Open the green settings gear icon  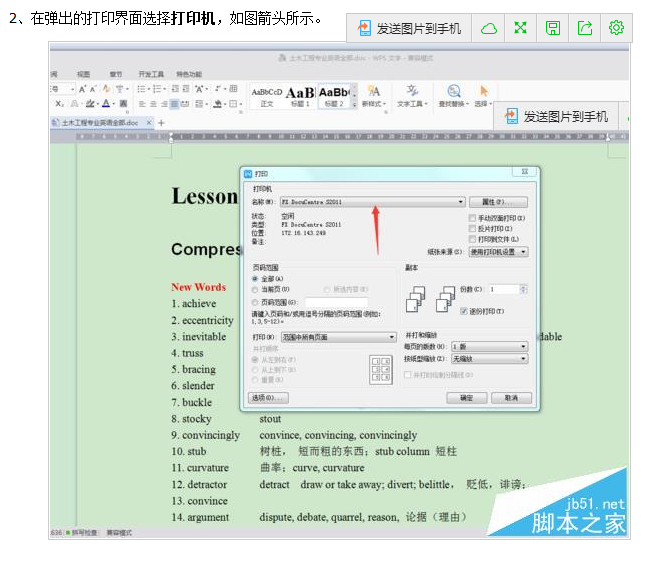pos(616,28)
